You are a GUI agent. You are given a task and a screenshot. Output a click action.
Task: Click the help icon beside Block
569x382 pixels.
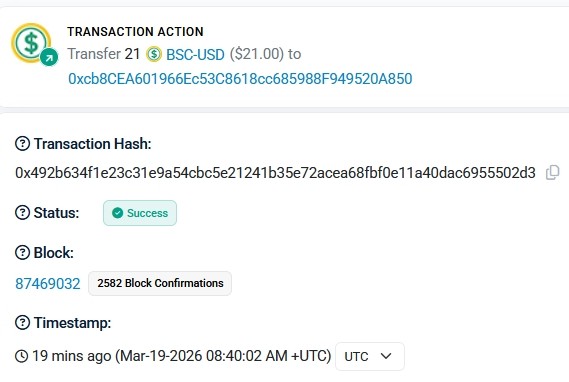22,252
